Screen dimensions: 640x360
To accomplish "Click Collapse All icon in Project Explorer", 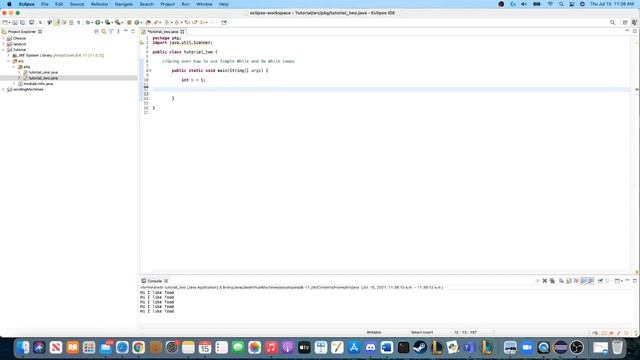I will coord(96,31).
